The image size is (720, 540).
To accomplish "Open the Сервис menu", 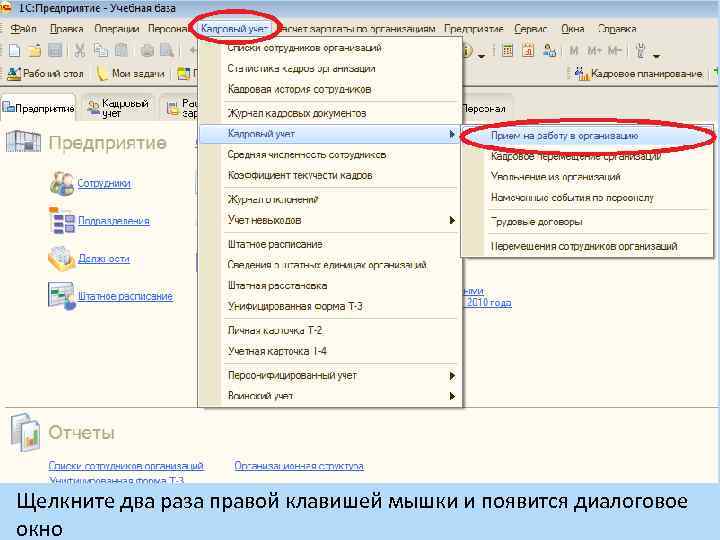I will click(531, 28).
